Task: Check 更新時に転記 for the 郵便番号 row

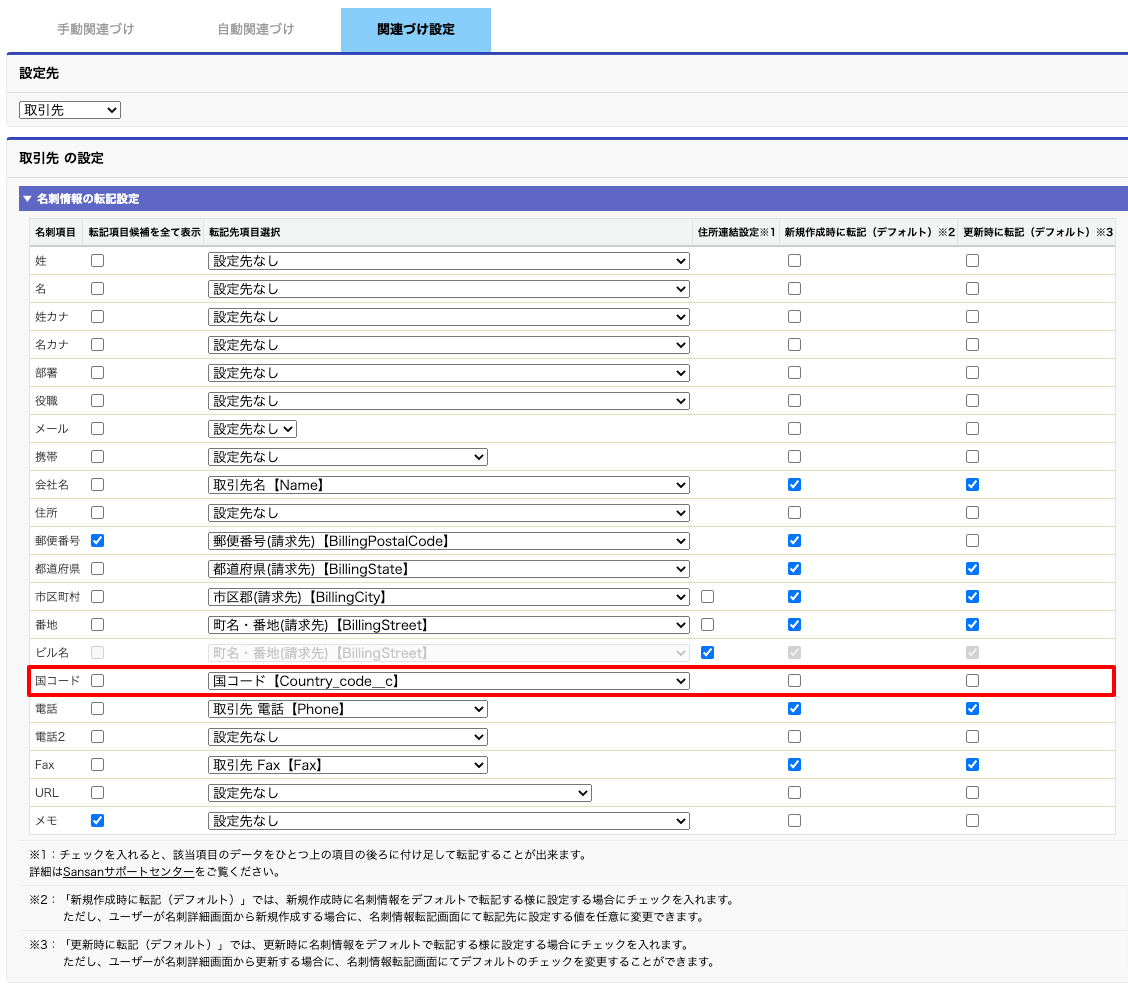Action: pyautogui.click(x=972, y=541)
